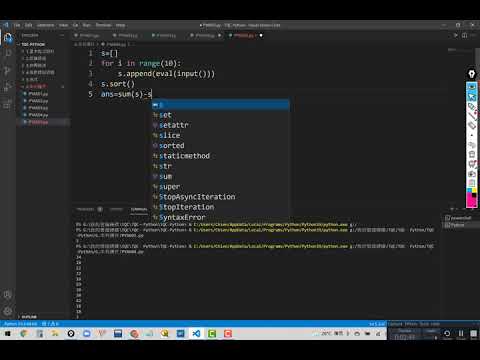Select the arrow cursor tool in annotation toolbar

(472, 97)
